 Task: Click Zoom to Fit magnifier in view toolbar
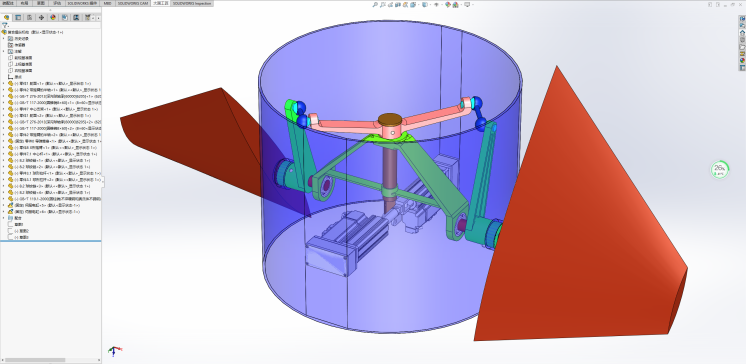pos(375,5)
